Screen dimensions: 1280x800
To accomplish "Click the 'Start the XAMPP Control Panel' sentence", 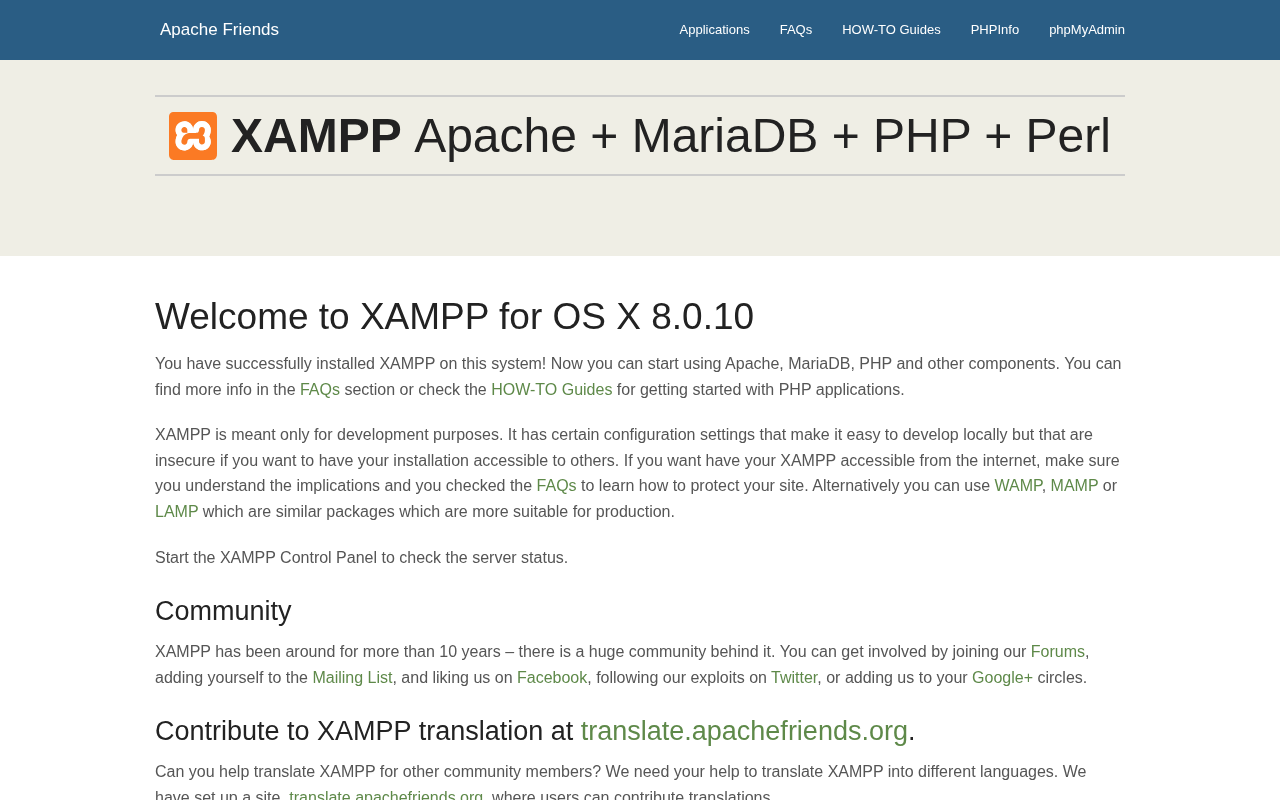I will pyautogui.click(x=361, y=558).
